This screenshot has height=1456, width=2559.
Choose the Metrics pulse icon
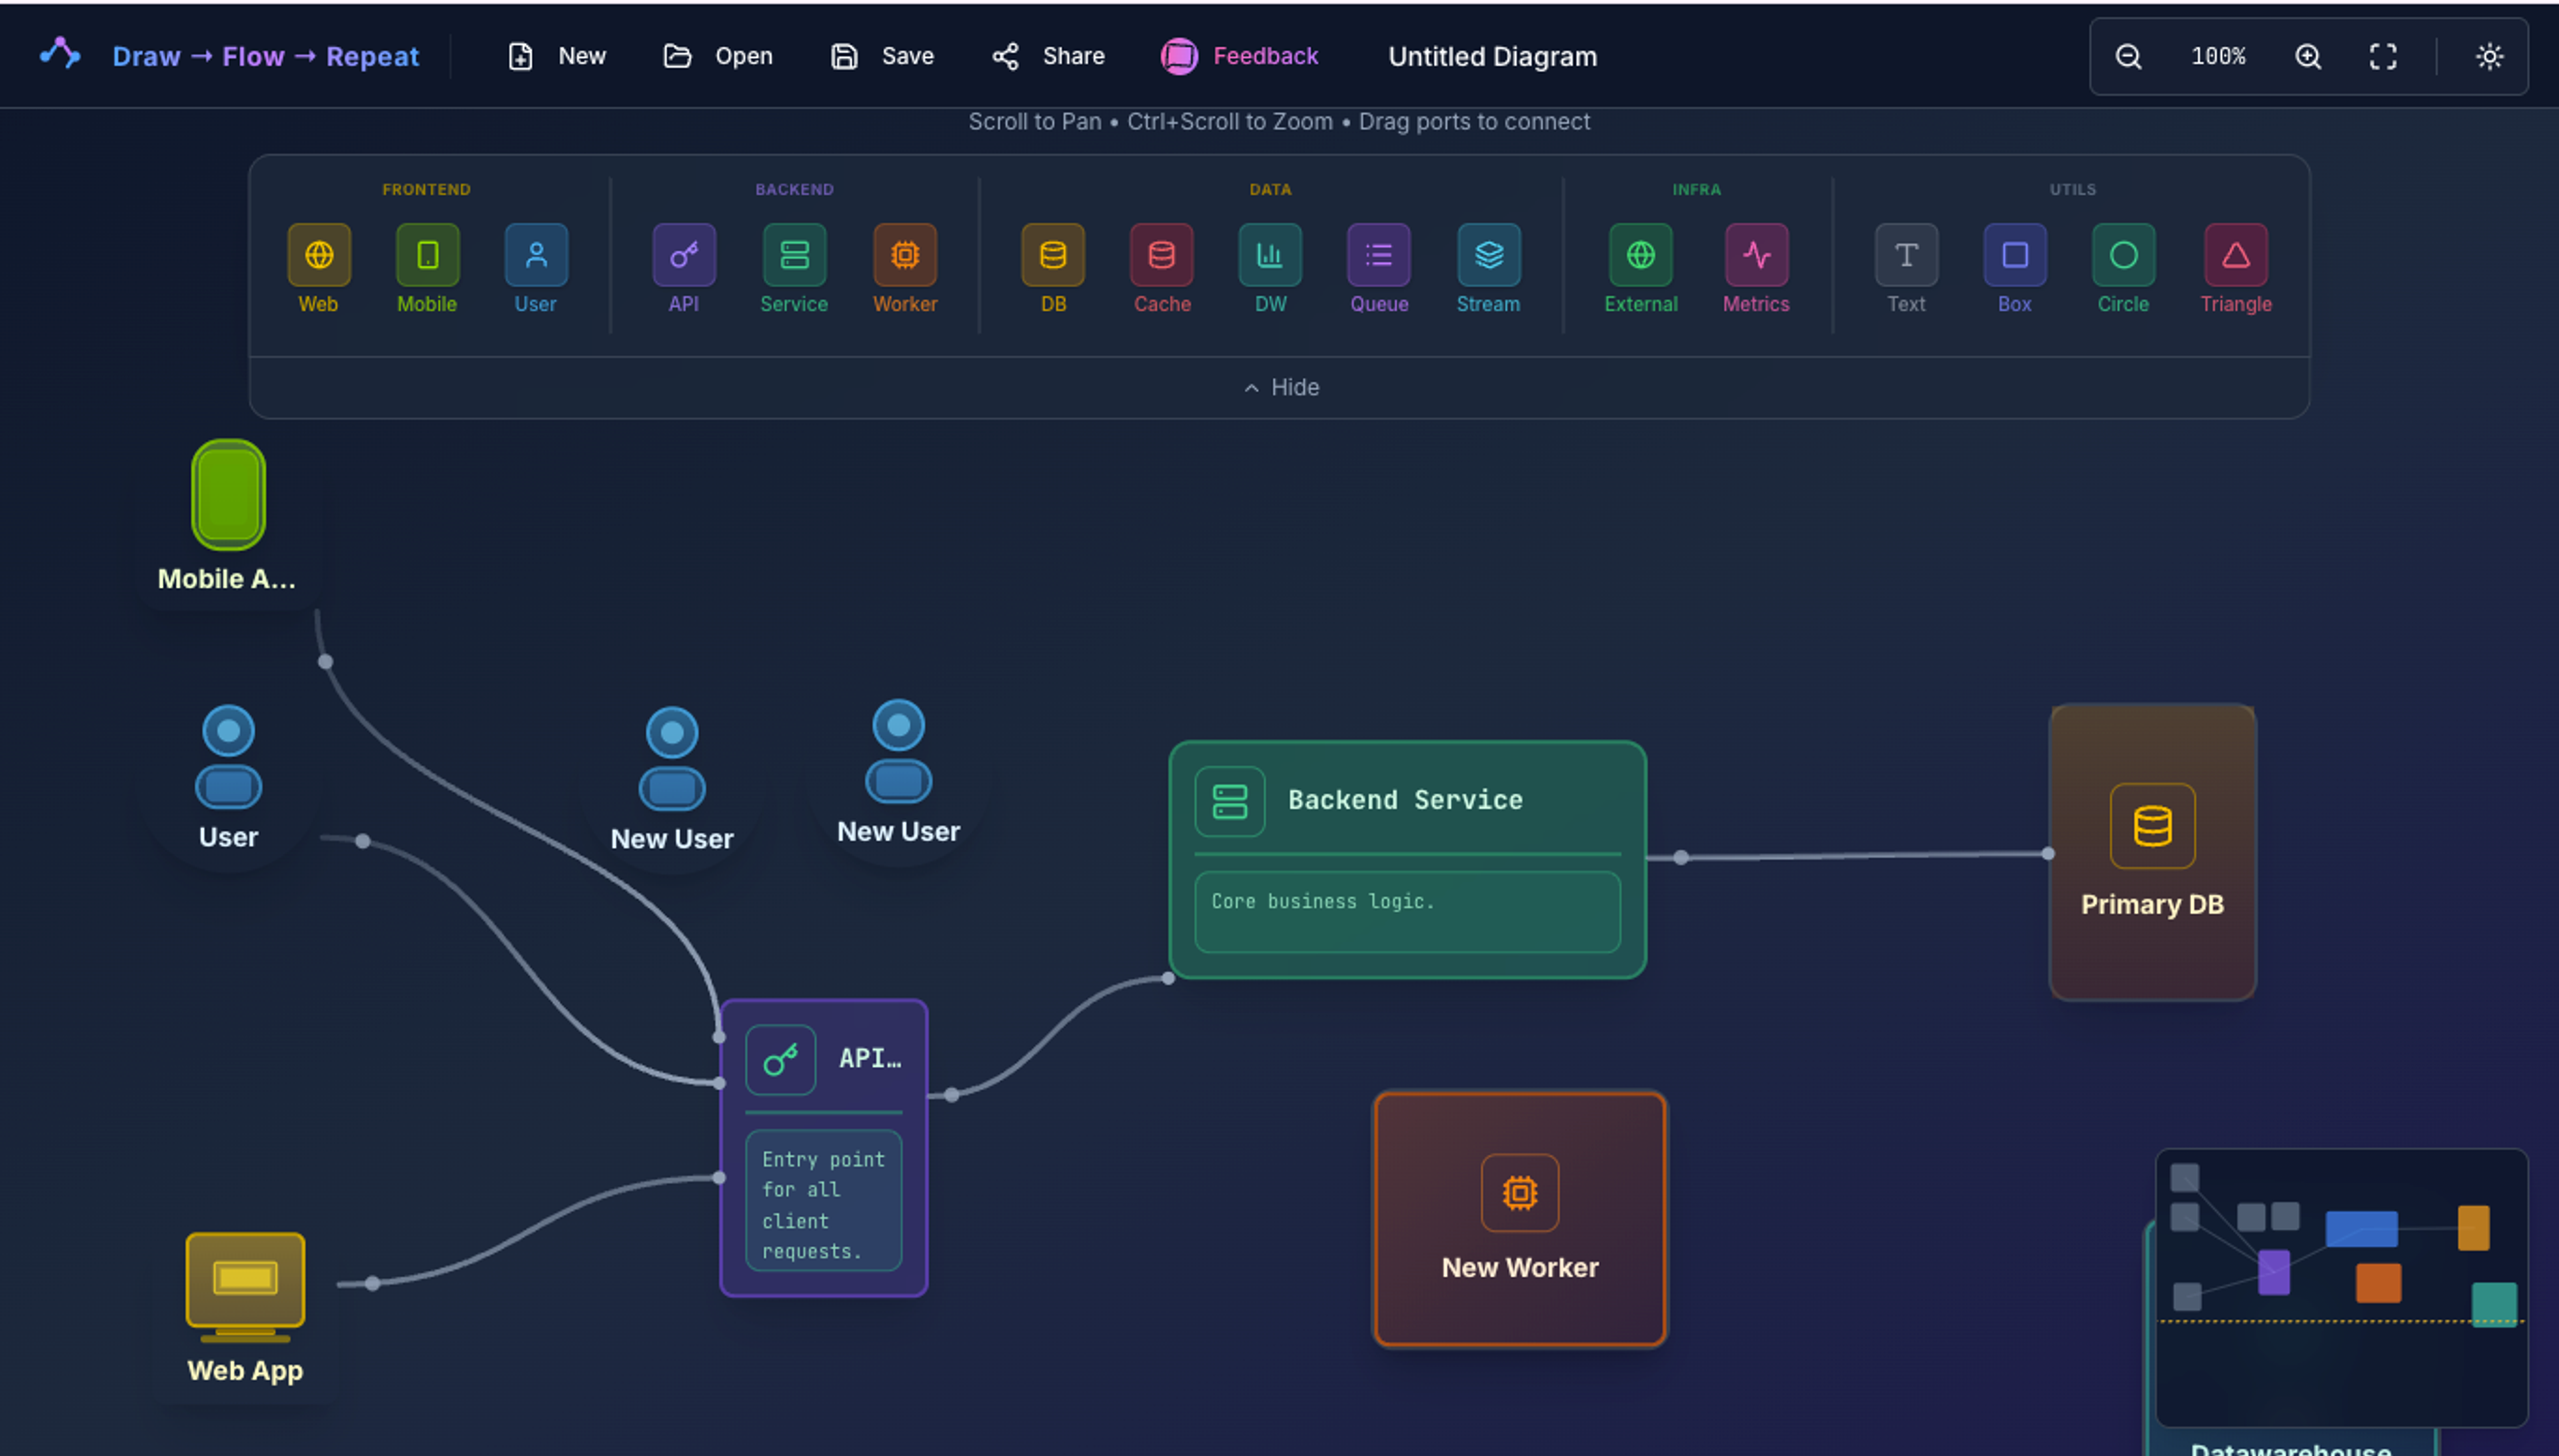pyautogui.click(x=1756, y=255)
